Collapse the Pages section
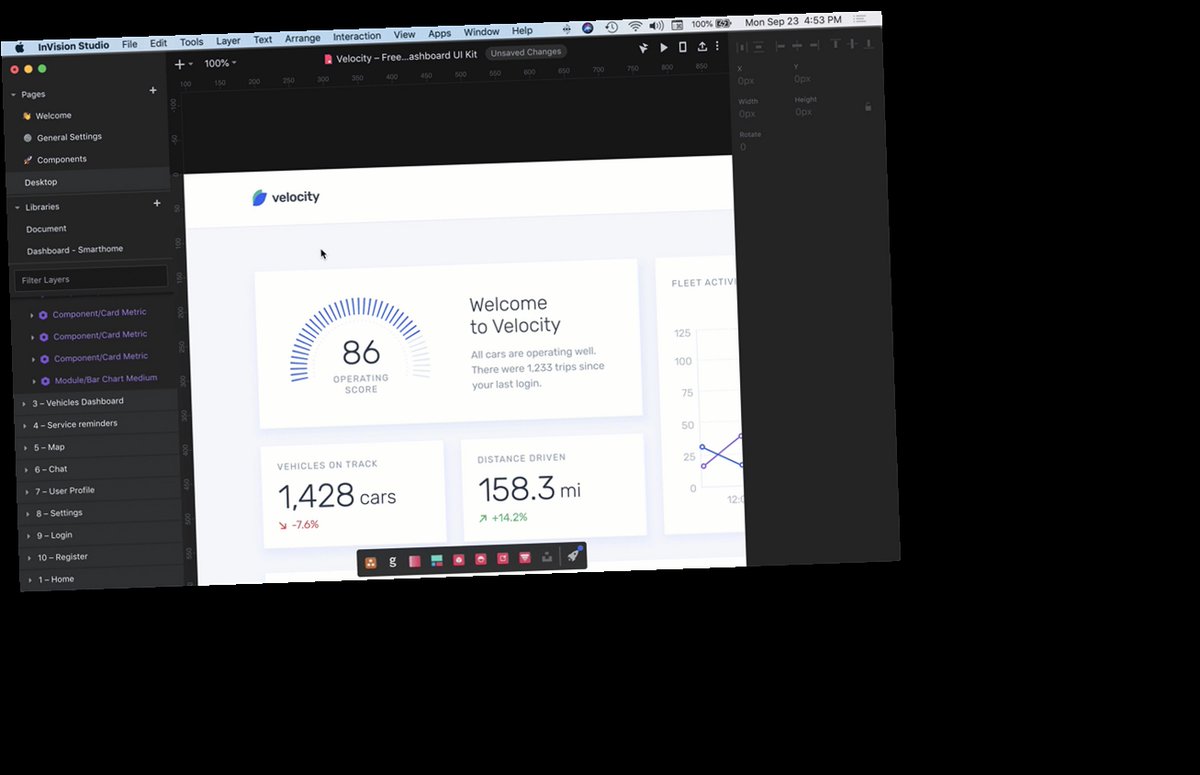The image size is (1200, 775). 13,95
